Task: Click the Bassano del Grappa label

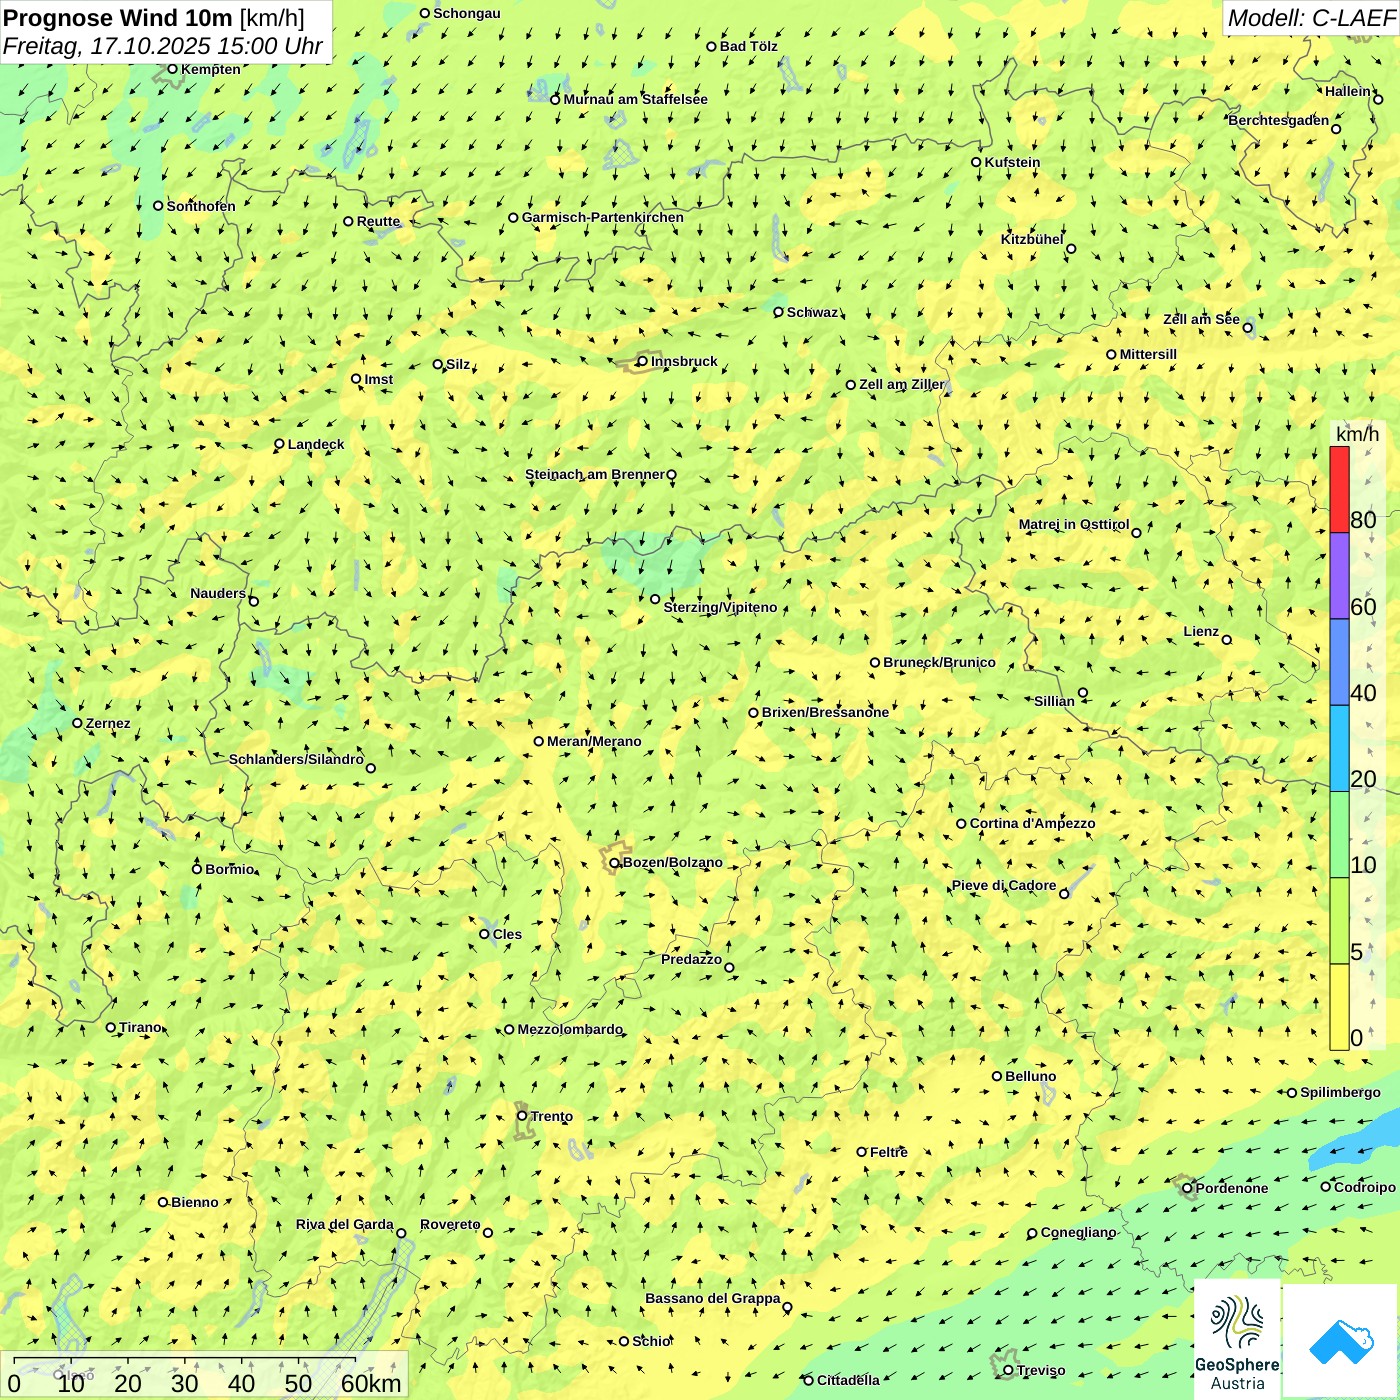Action: [712, 1298]
